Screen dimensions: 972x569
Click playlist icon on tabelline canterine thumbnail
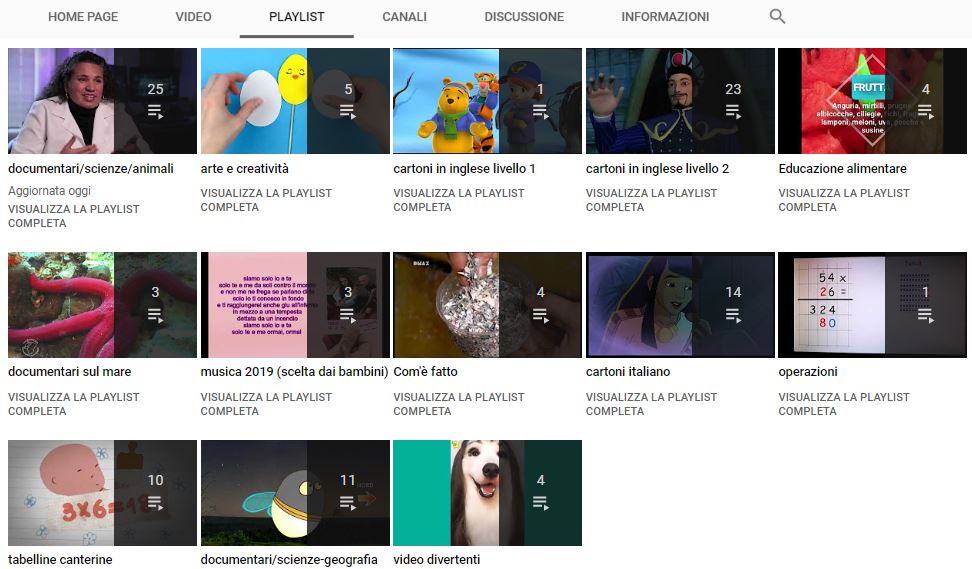[155, 503]
